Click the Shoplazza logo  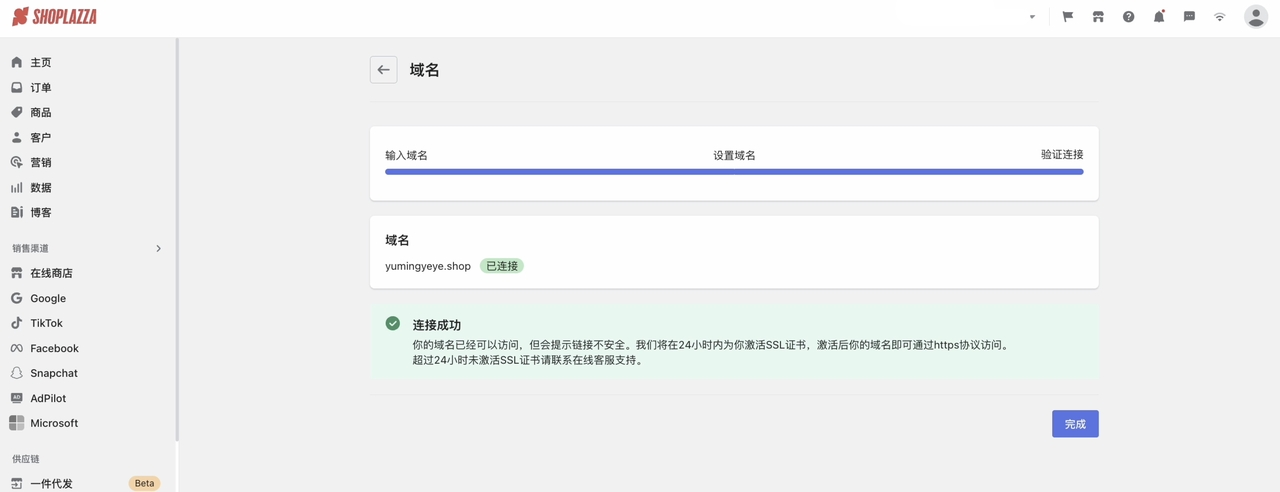pos(54,17)
